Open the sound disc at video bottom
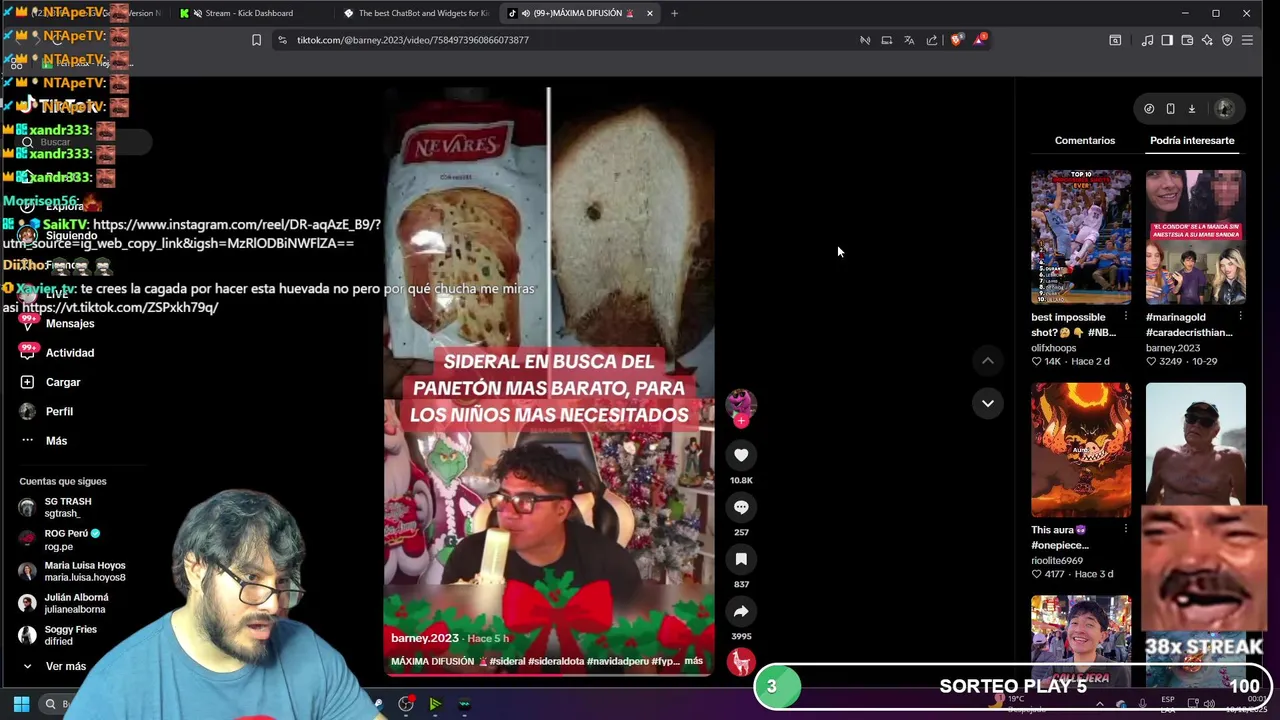The image size is (1280, 720). pos(741,662)
